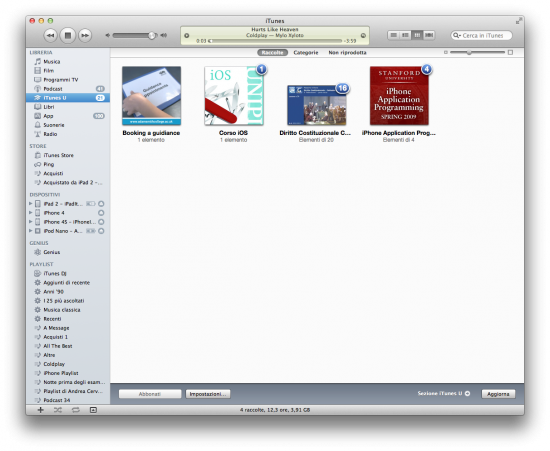Open Ping in the Store section

point(48,164)
